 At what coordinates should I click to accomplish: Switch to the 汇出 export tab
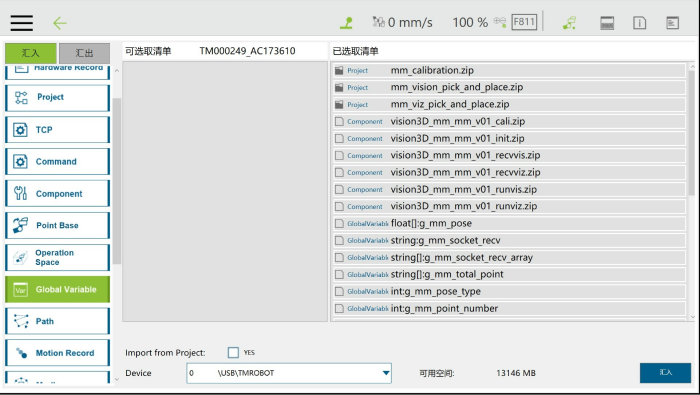(84, 53)
